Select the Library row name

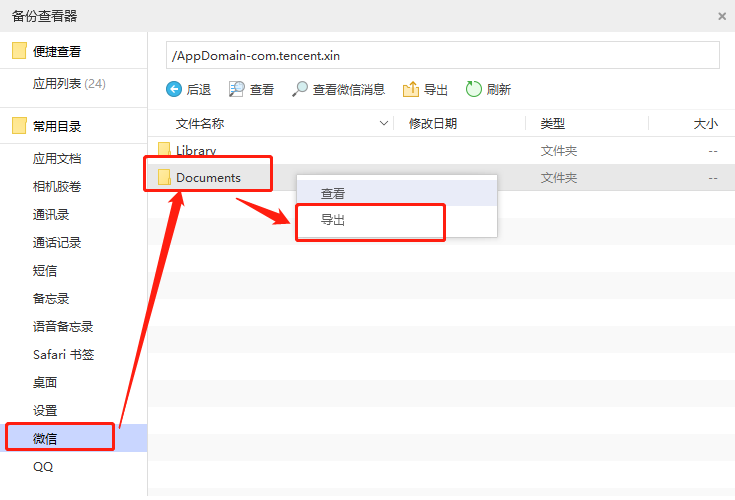pyautogui.click(x=196, y=150)
